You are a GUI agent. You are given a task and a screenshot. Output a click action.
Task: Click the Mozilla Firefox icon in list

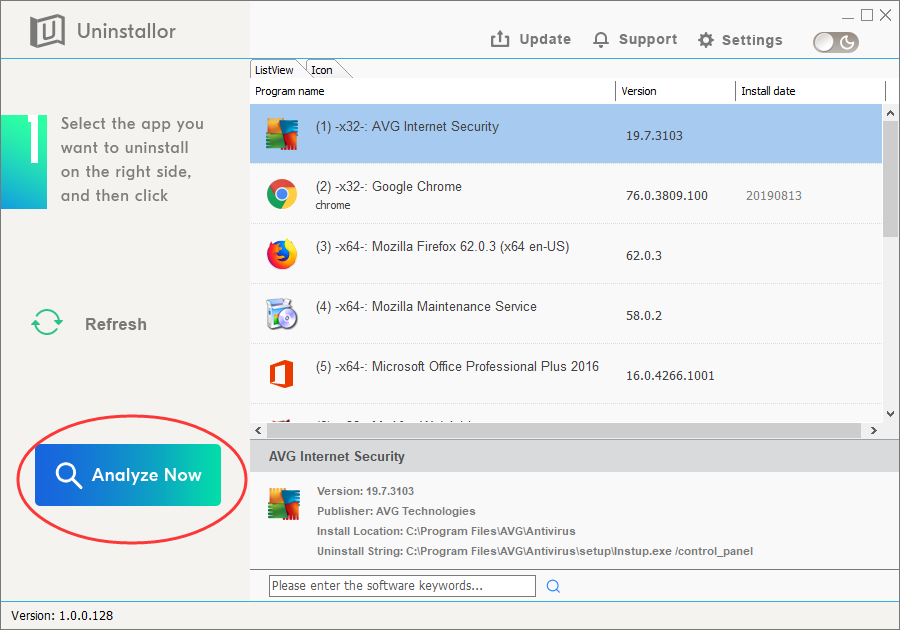(282, 254)
